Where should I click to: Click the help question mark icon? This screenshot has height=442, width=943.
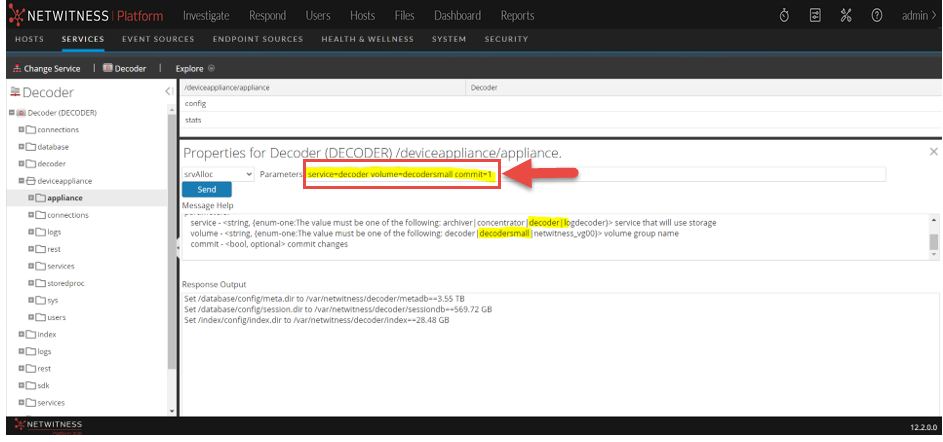point(876,15)
